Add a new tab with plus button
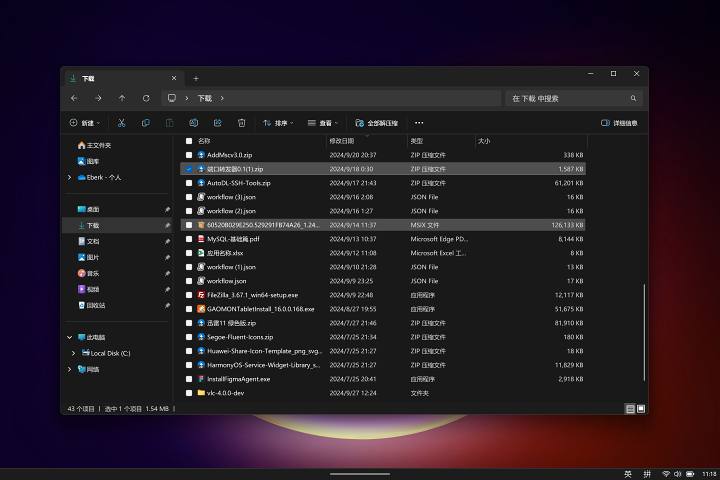Image resolution: width=720 pixels, height=480 pixels. [x=196, y=78]
